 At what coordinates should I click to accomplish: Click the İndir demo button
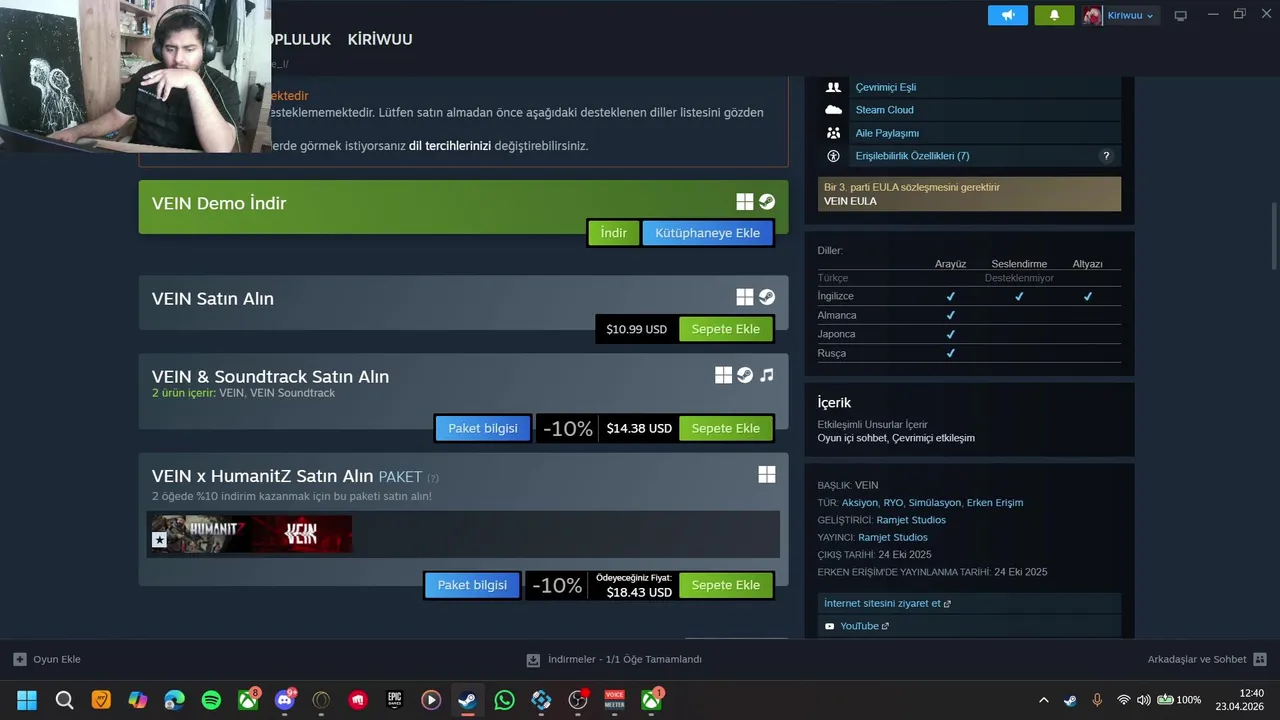pos(613,233)
